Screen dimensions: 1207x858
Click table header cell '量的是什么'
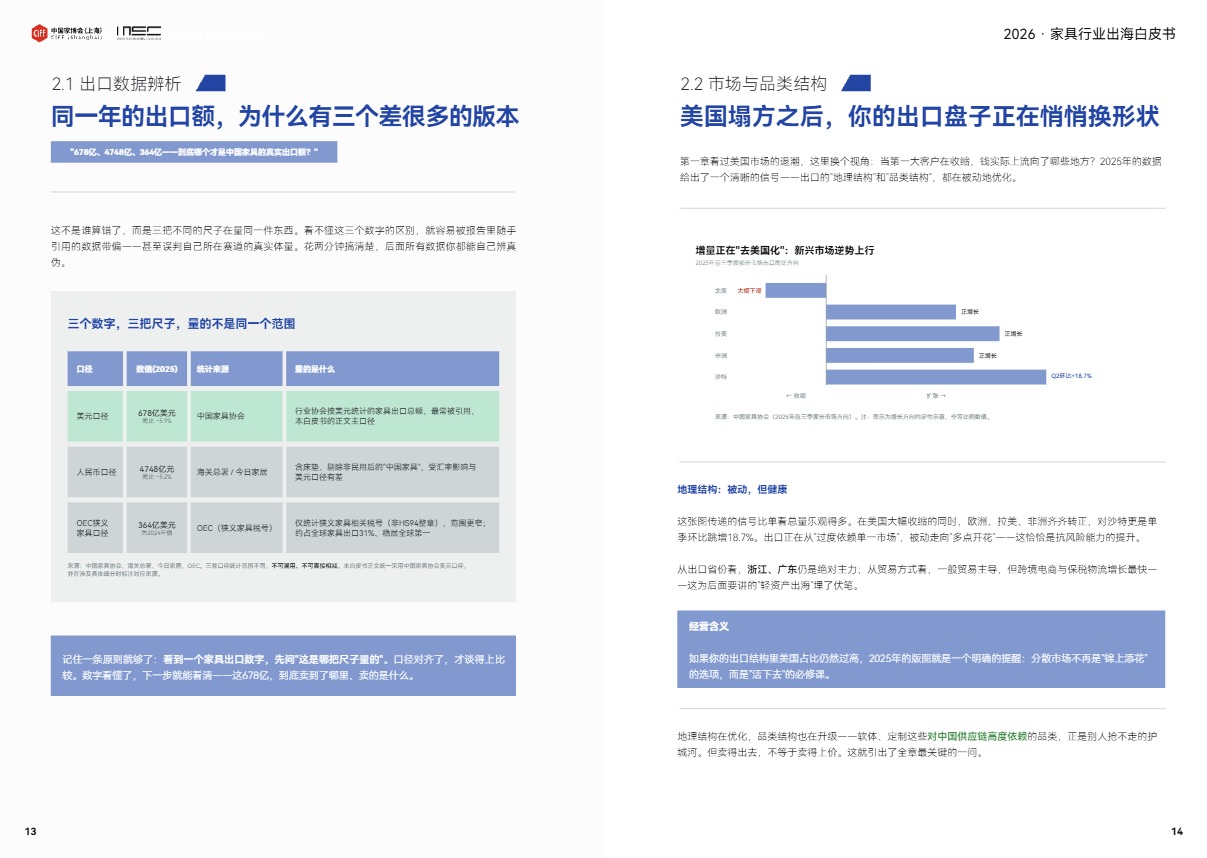click(x=392, y=369)
